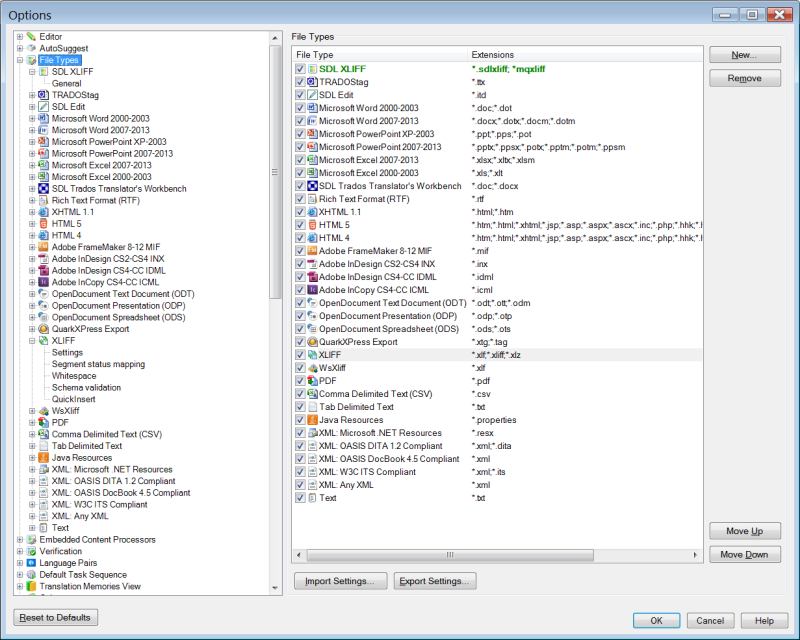Click the SDL XLIFF icon in file type list

(x=313, y=69)
